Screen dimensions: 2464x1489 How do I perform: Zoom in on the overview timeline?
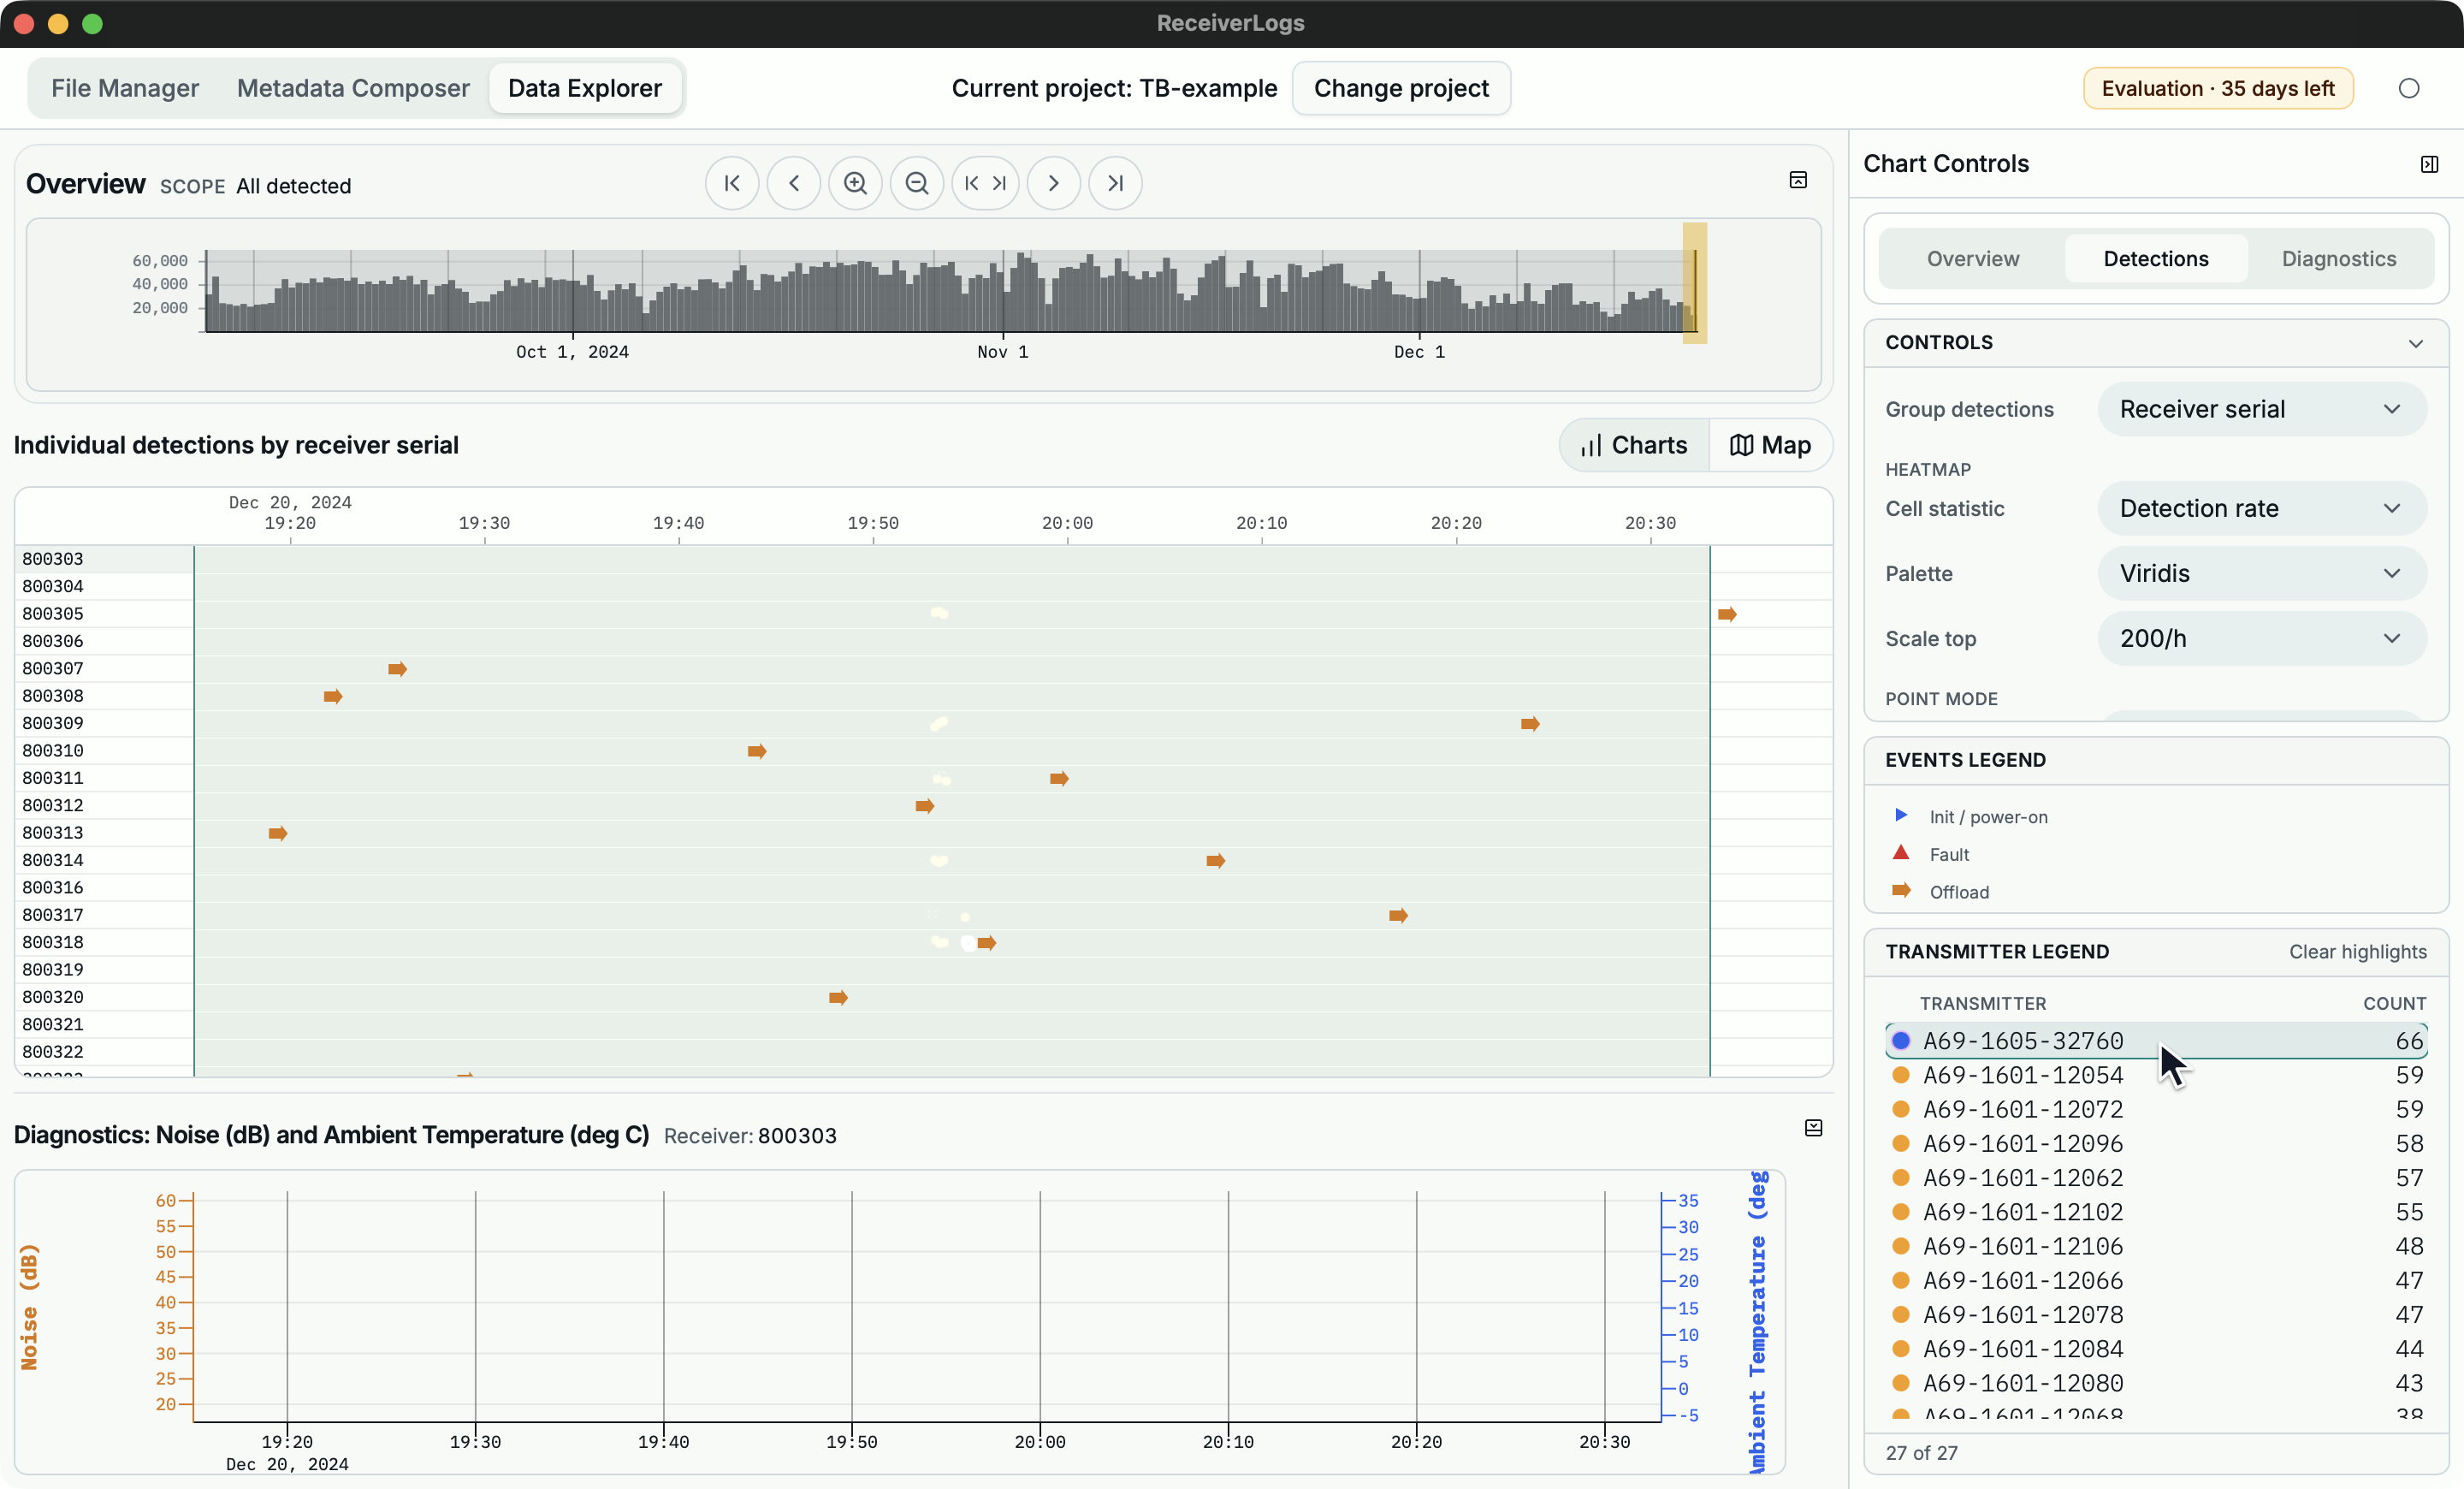(855, 184)
